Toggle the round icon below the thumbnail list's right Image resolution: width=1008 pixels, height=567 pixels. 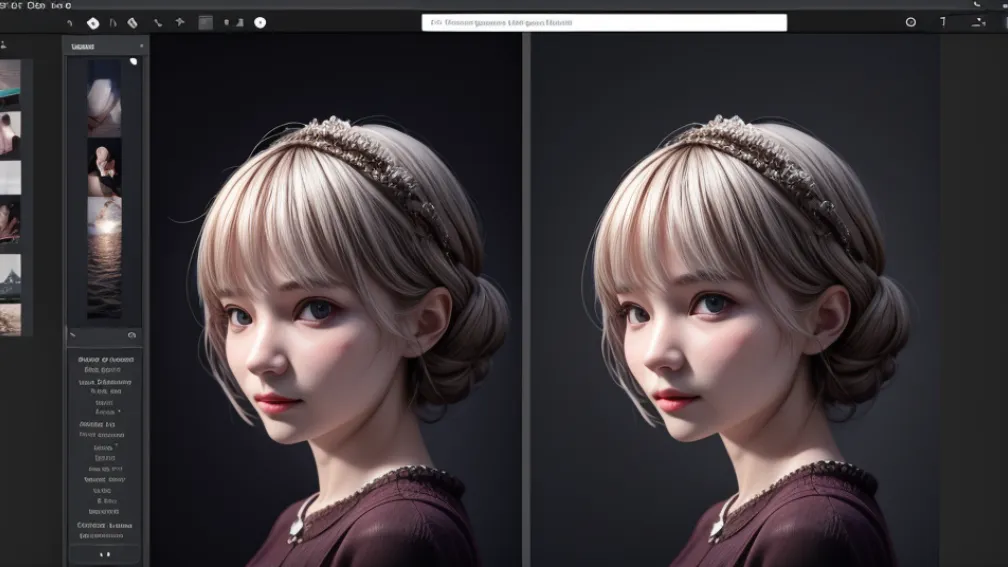coord(132,335)
